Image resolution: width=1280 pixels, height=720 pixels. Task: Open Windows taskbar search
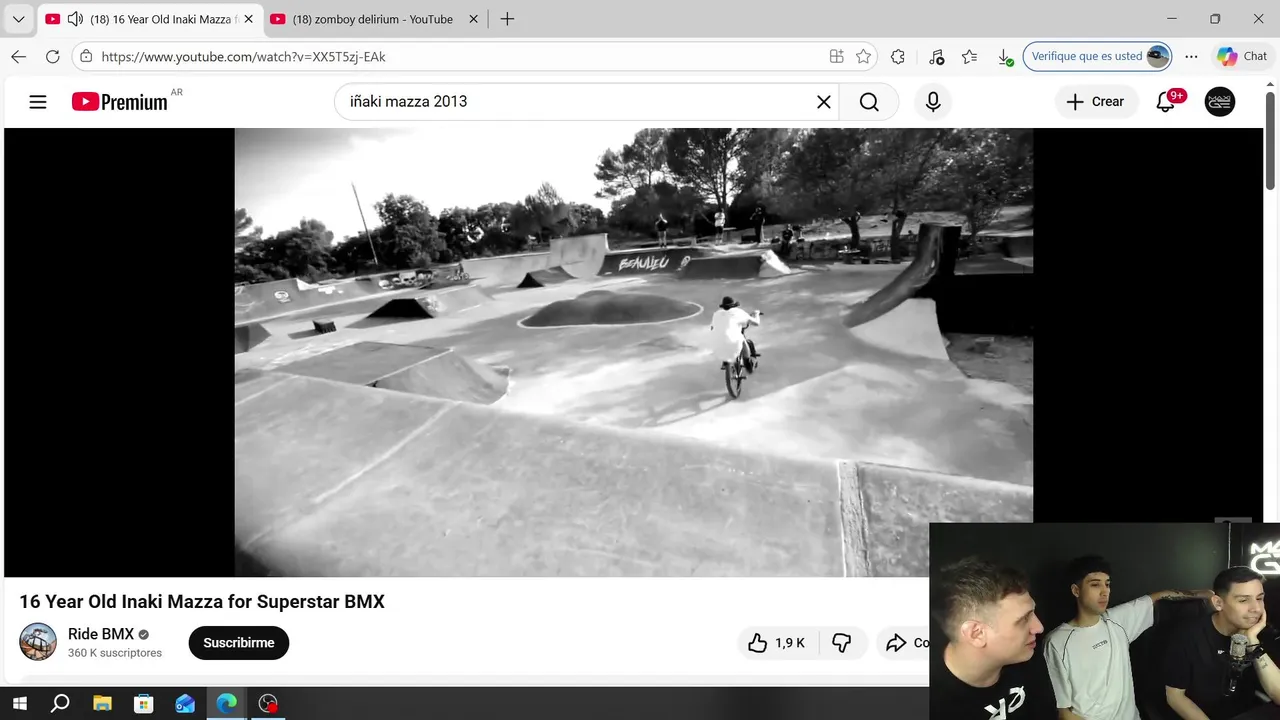pos(60,704)
